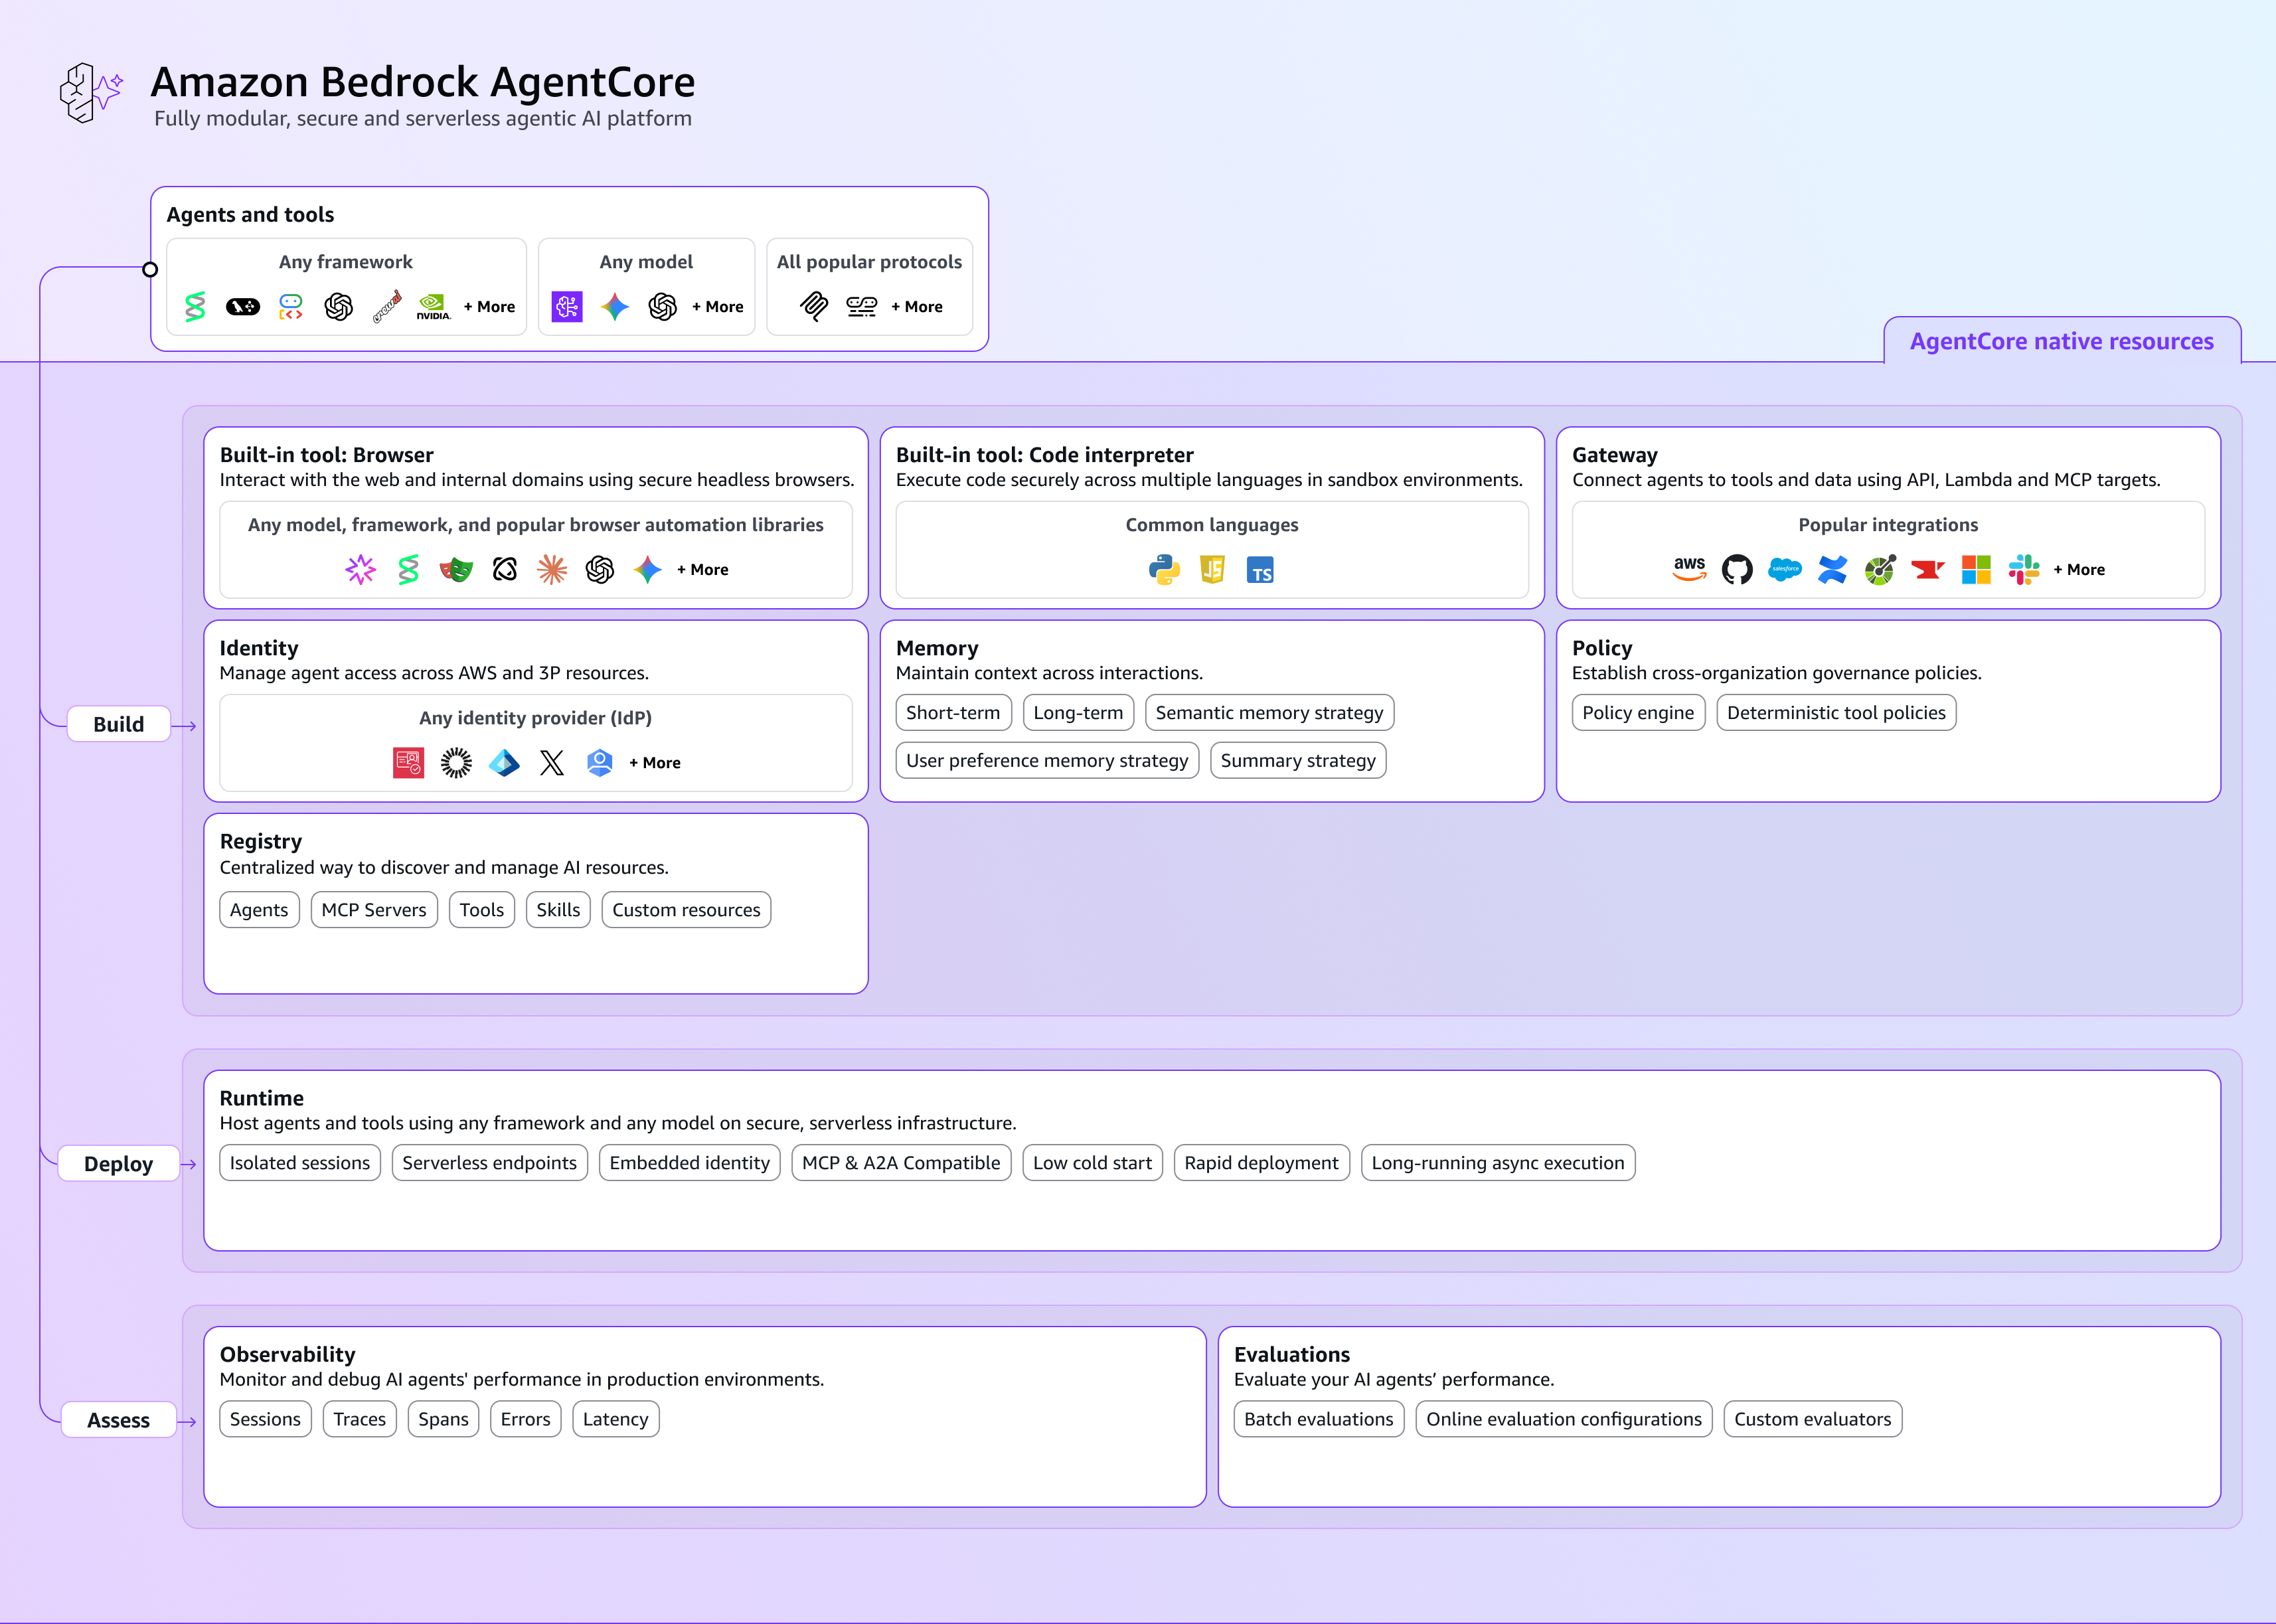Select the X logo under Any identity provider
Screen dimensions: 2276x1624
click(552, 763)
